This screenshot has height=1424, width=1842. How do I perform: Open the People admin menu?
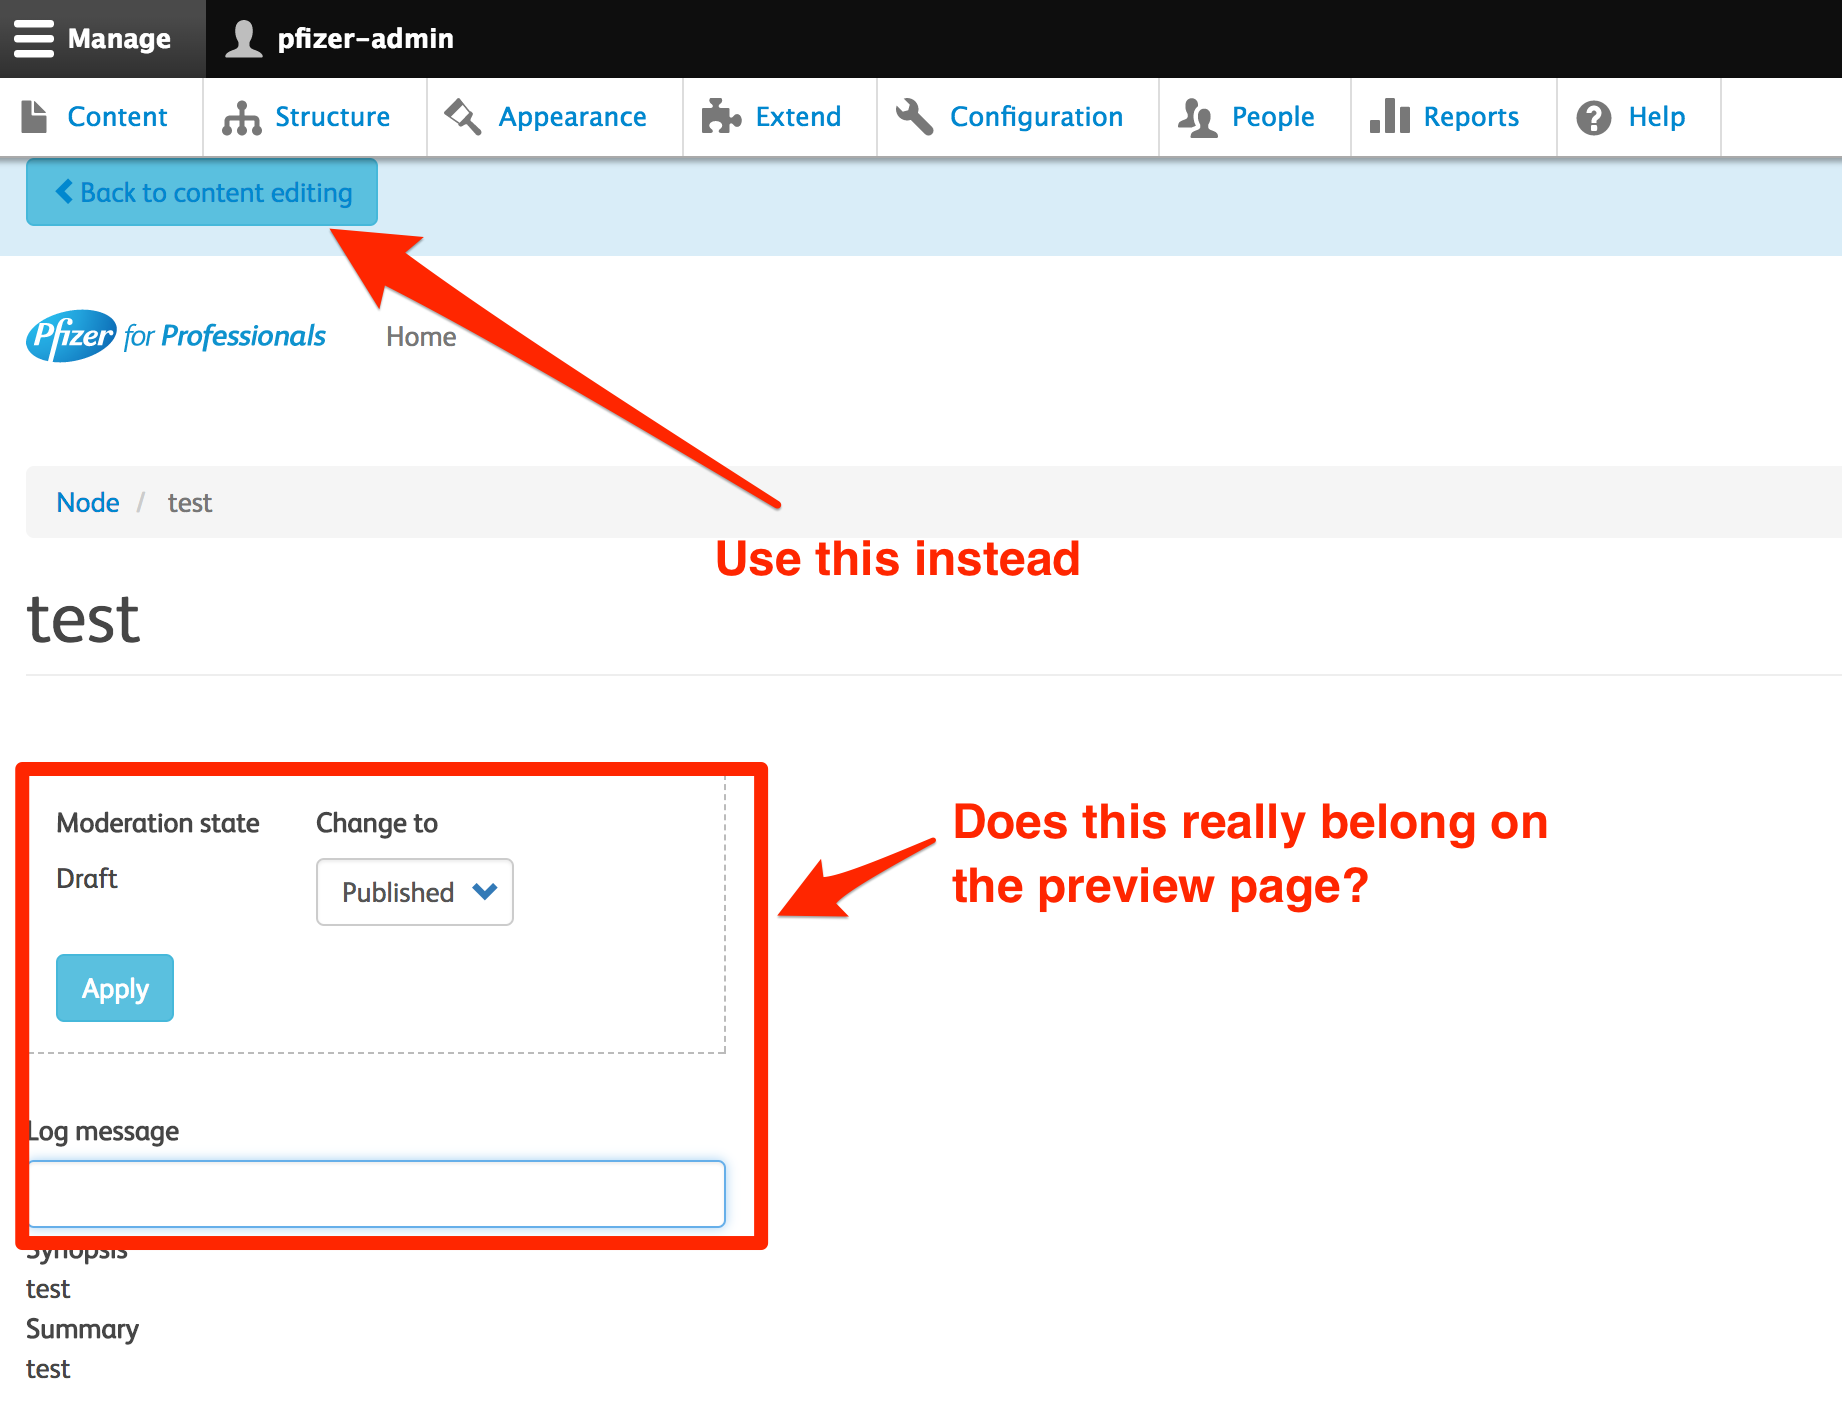coord(1254,117)
